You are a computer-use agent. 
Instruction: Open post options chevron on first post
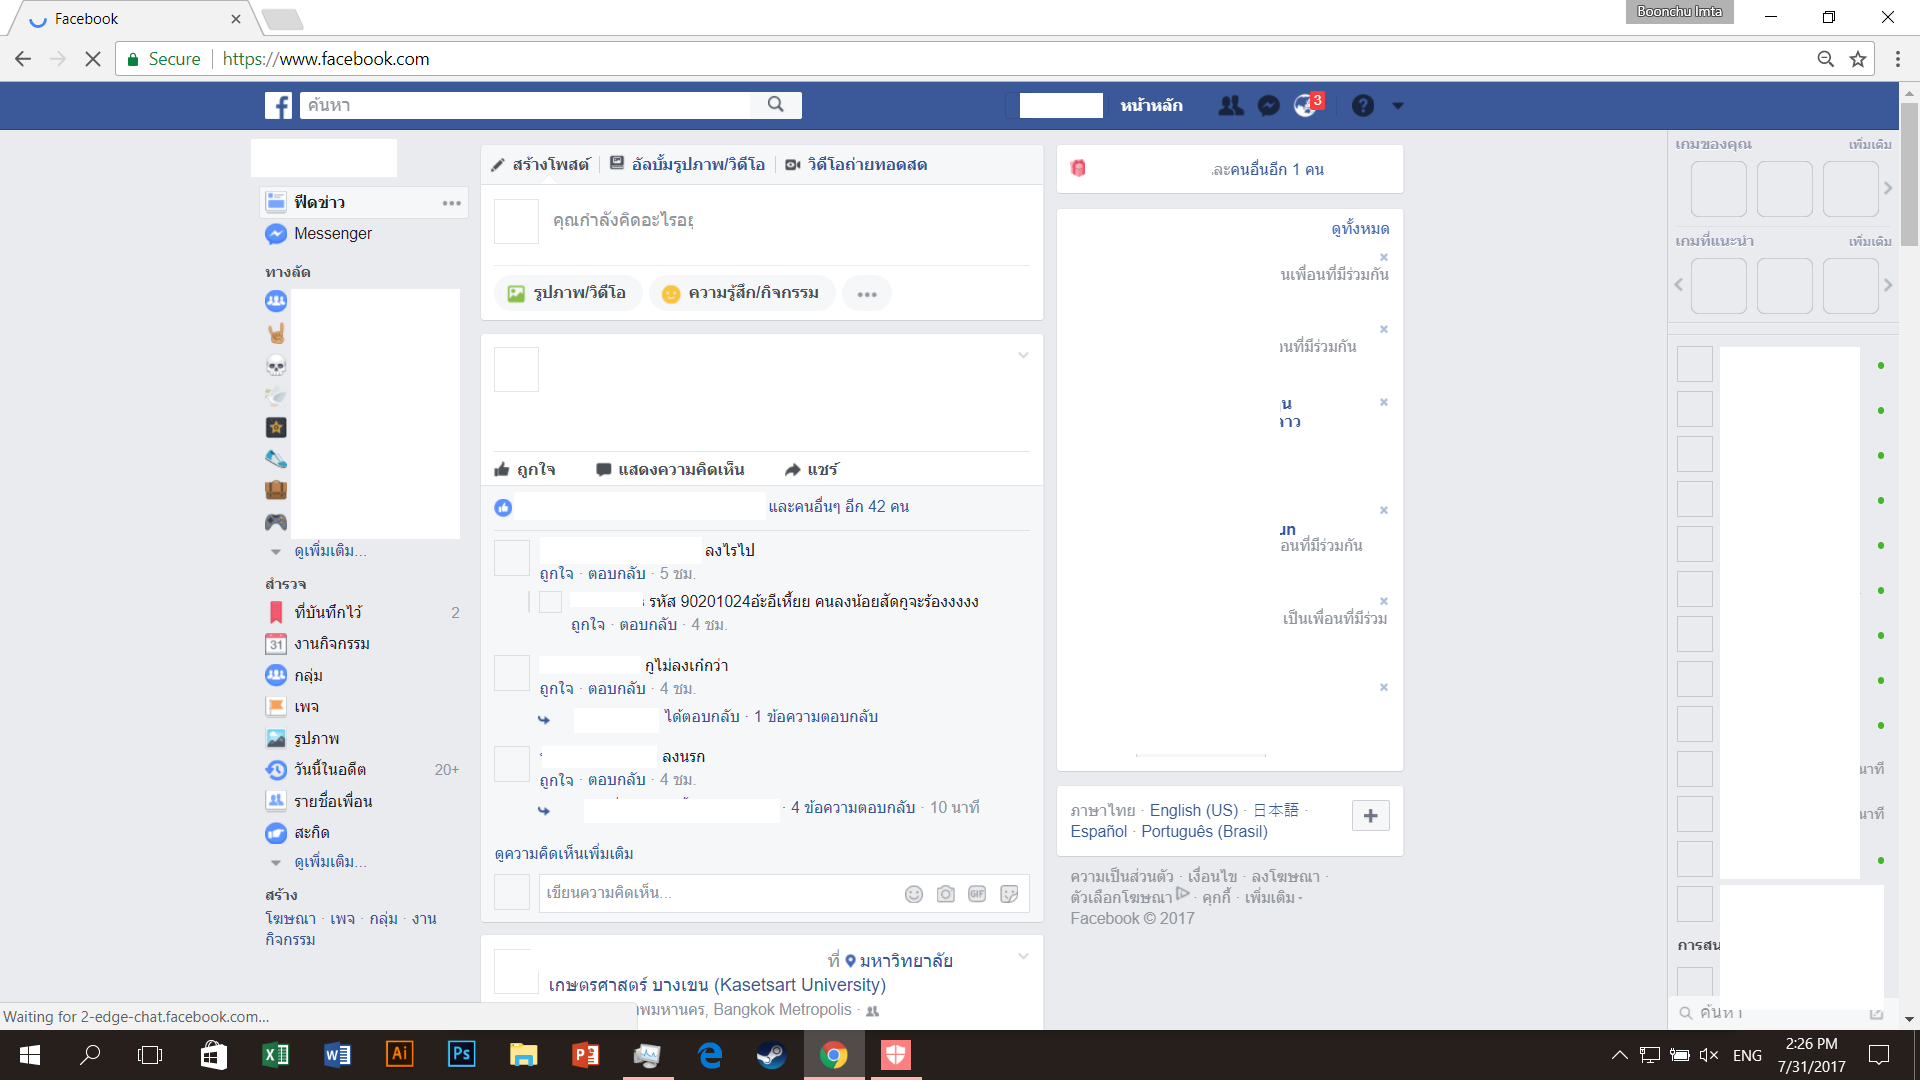pyautogui.click(x=1023, y=356)
